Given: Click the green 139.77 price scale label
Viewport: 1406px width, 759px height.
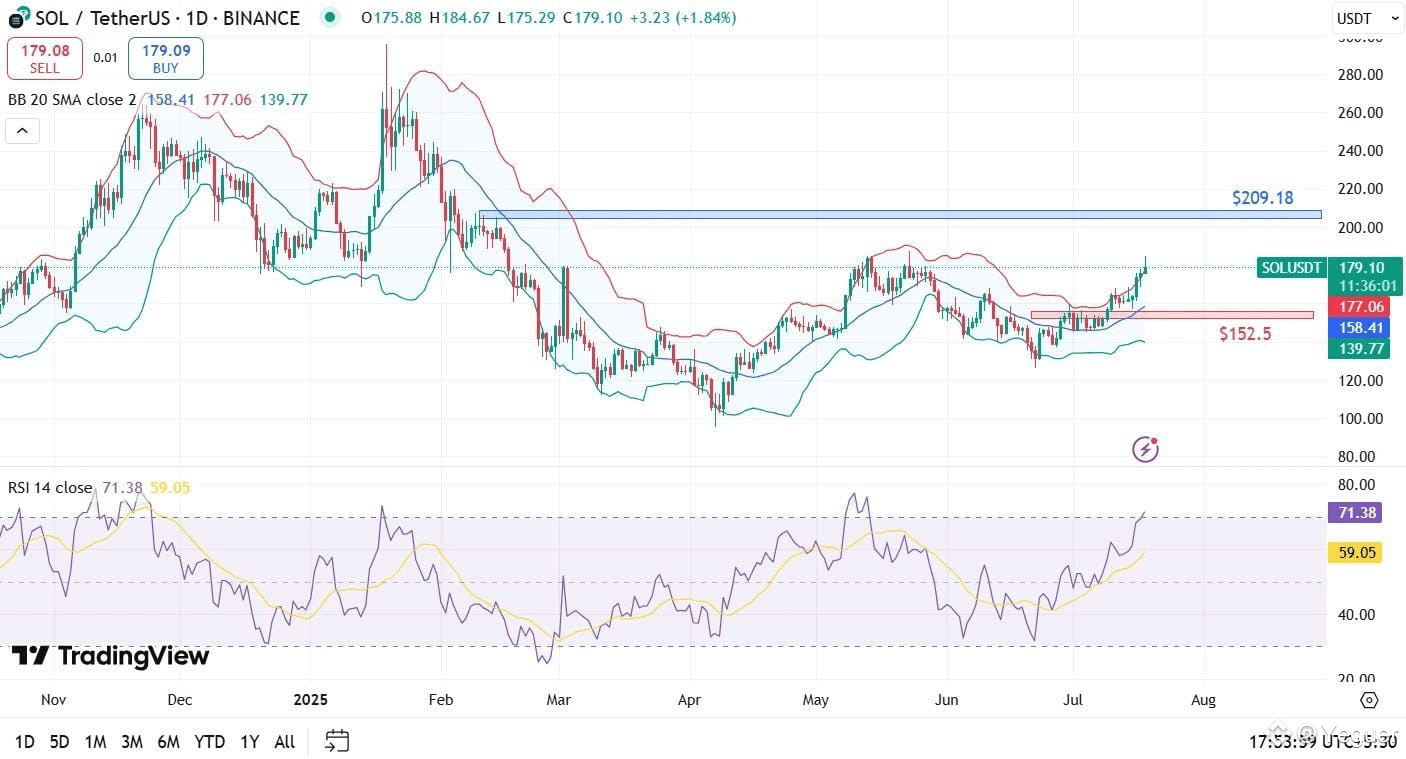Looking at the screenshot, I should pyautogui.click(x=1361, y=349).
